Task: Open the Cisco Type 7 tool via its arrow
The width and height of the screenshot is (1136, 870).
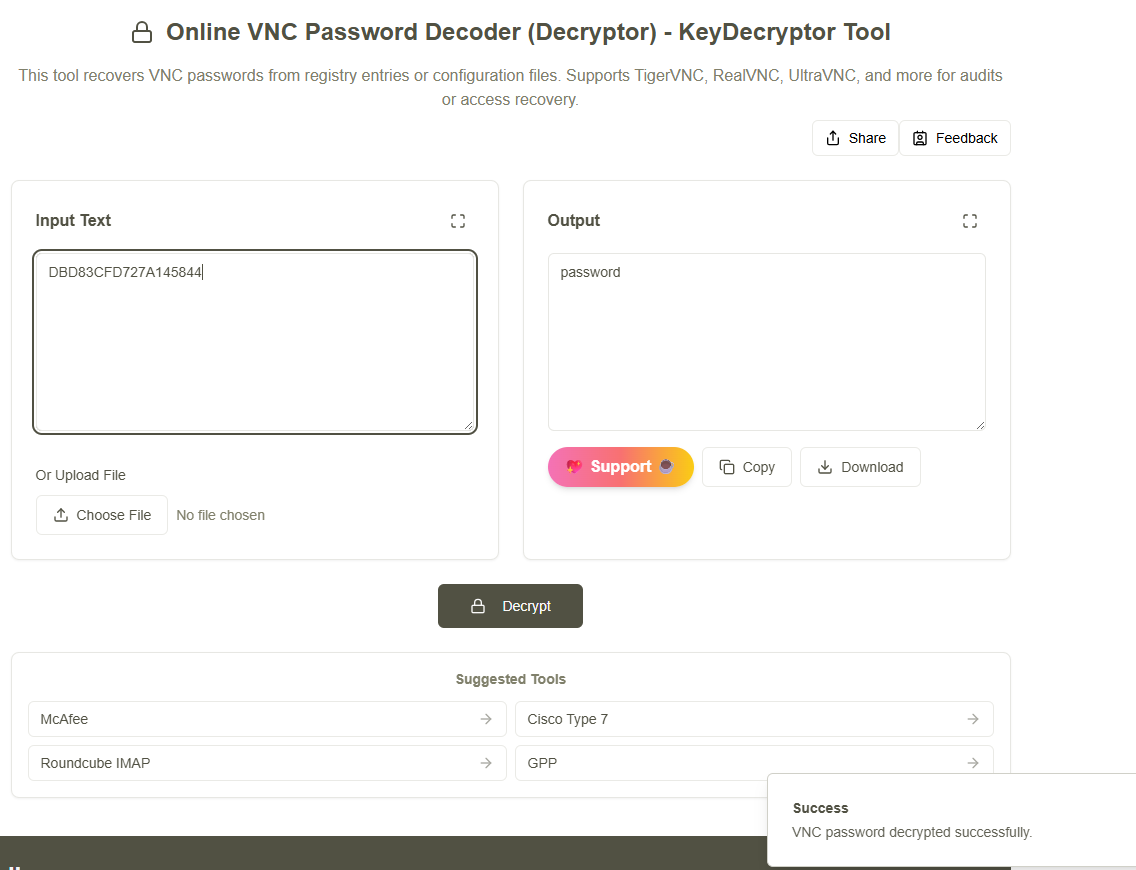Action: point(973,719)
